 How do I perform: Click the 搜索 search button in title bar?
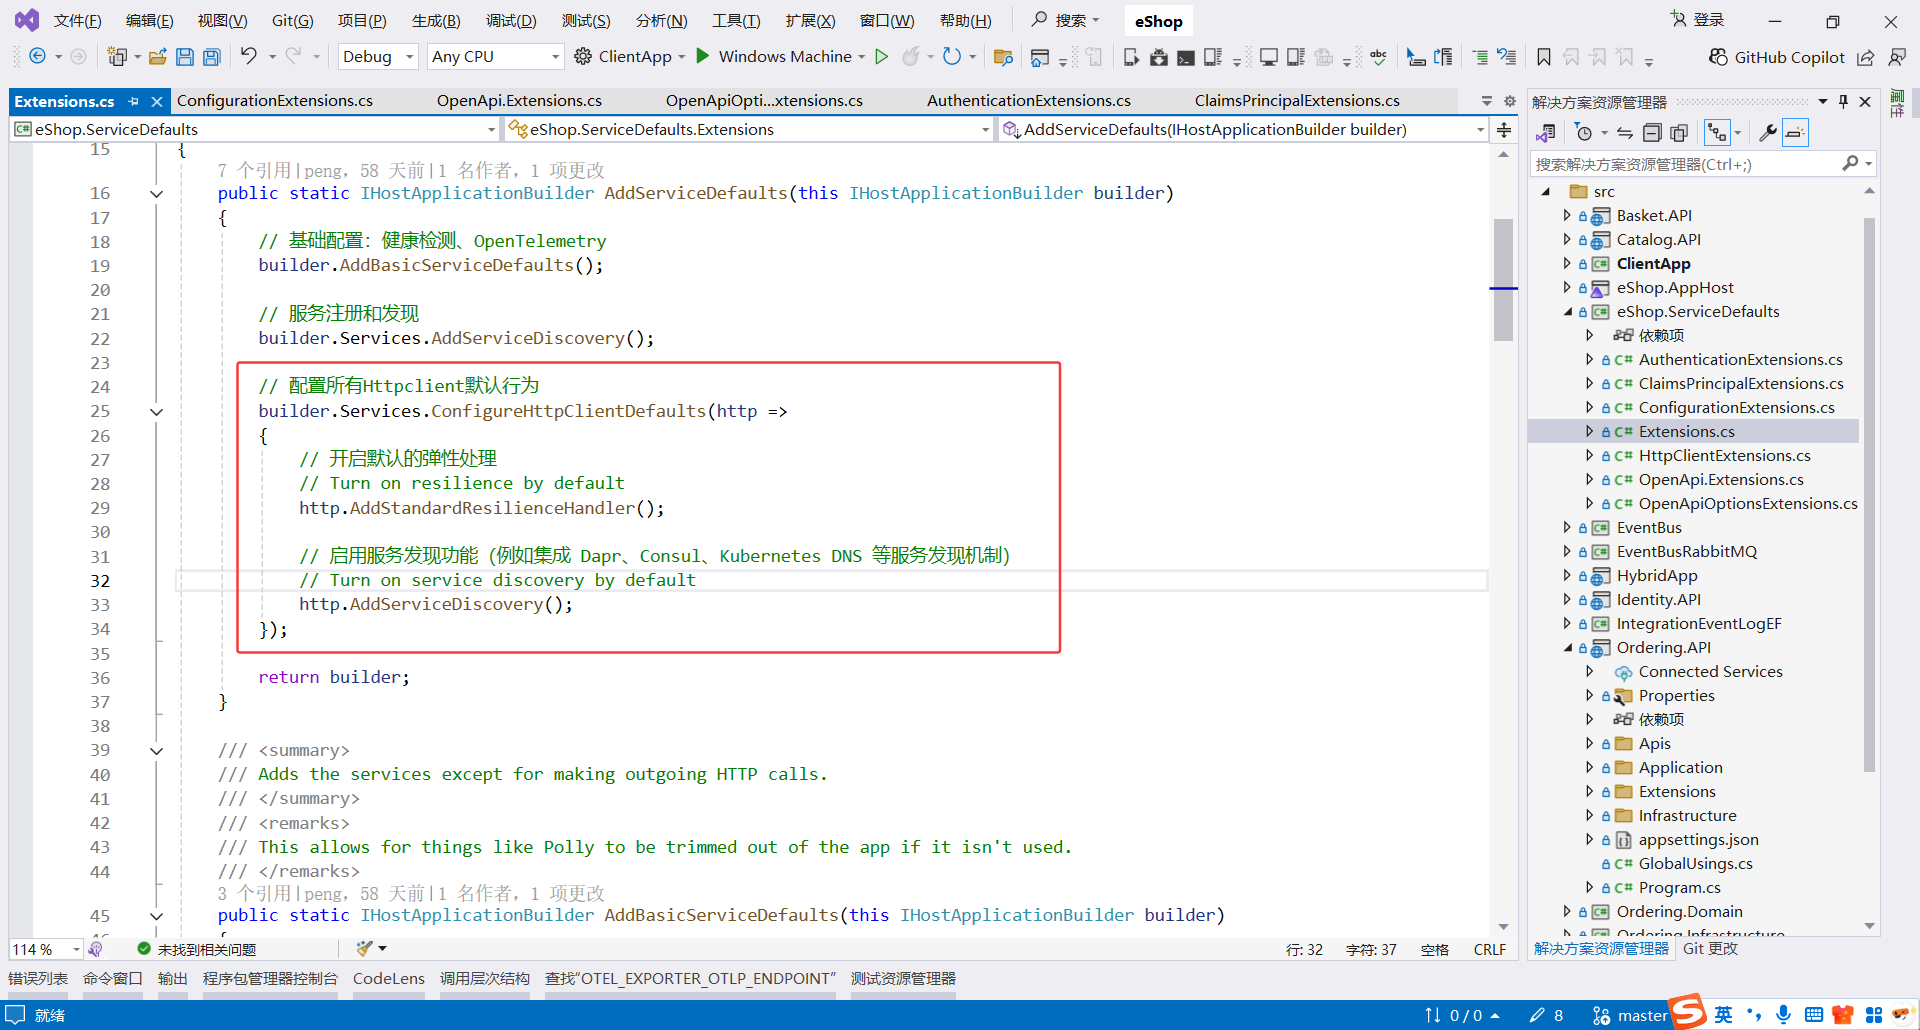point(1066,21)
